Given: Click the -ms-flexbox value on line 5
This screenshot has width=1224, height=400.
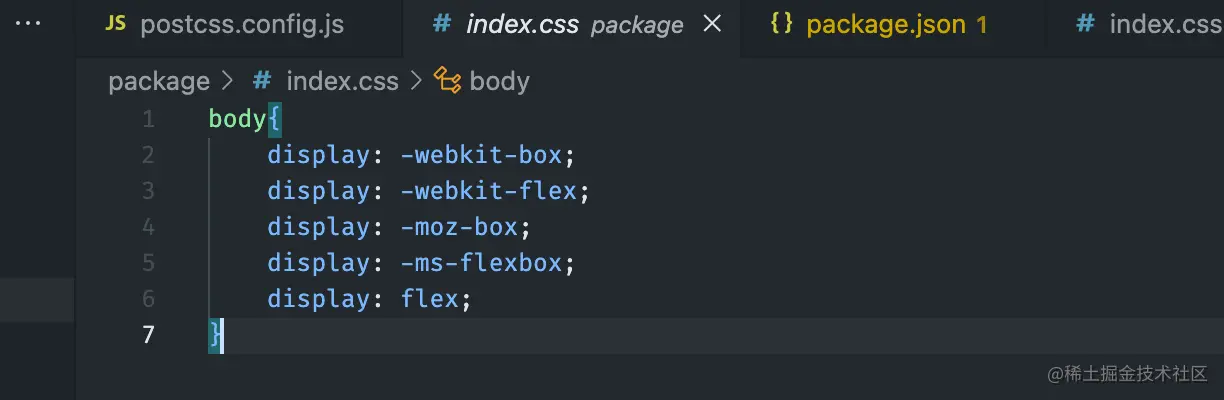Looking at the screenshot, I should [483, 263].
